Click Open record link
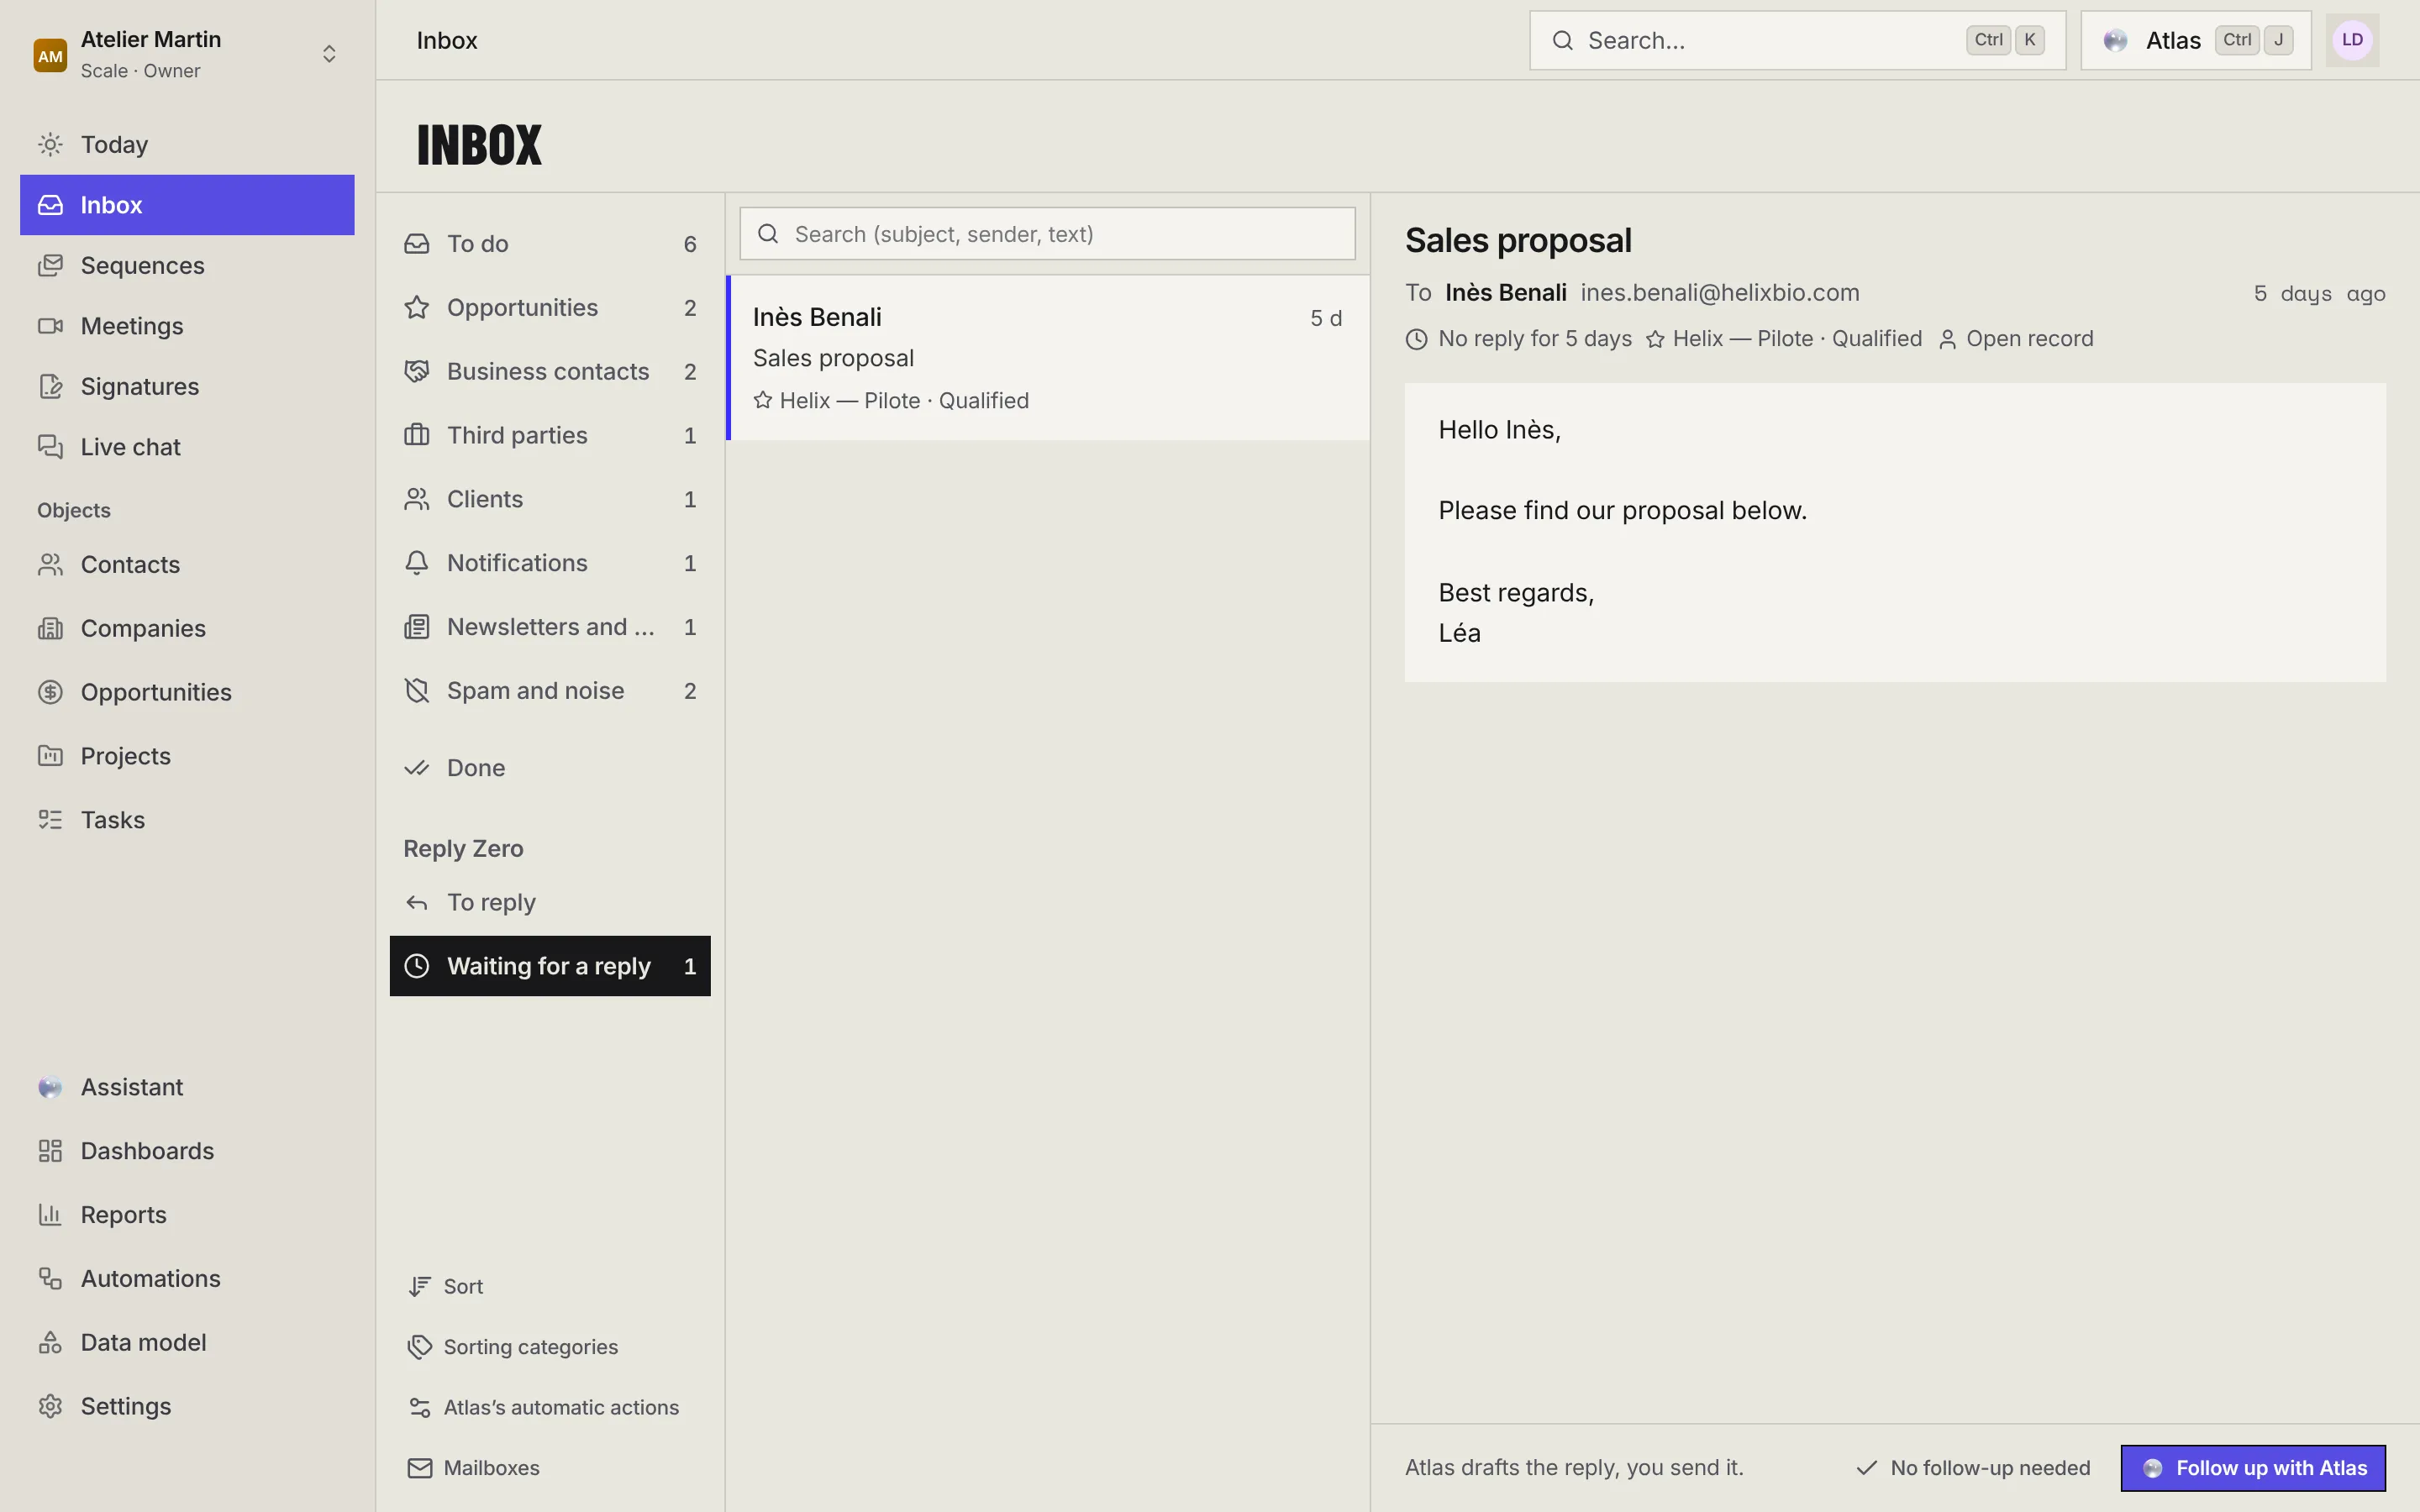 (x=2016, y=339)
